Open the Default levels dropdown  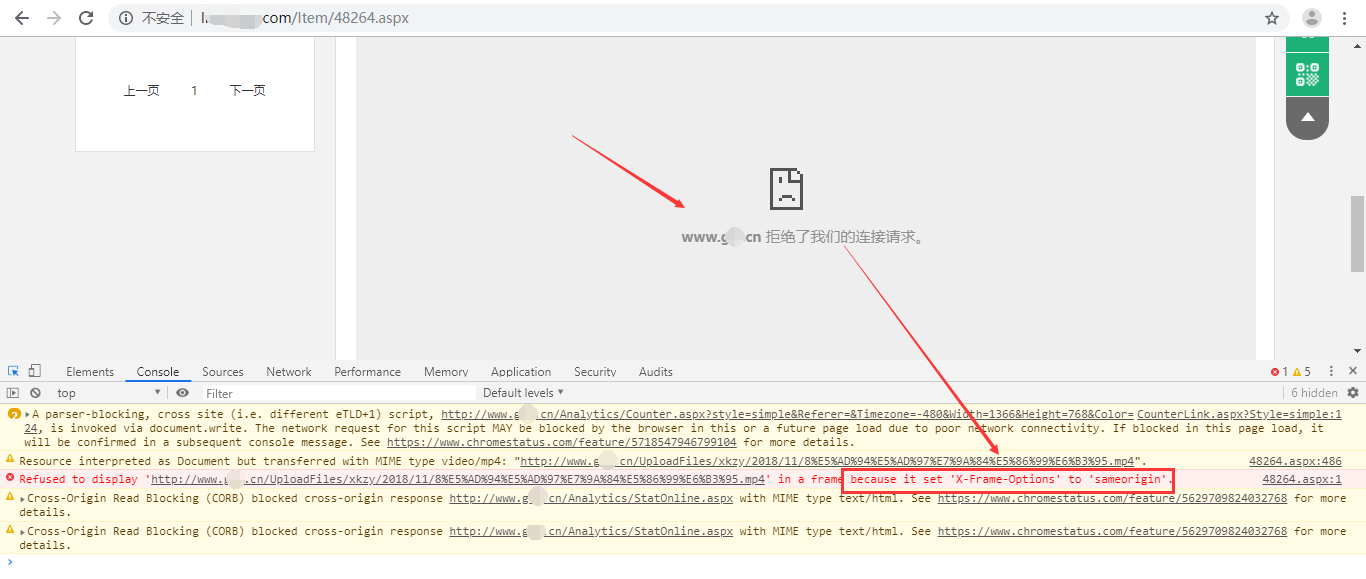pyautogui.click(x=523, y=393)
